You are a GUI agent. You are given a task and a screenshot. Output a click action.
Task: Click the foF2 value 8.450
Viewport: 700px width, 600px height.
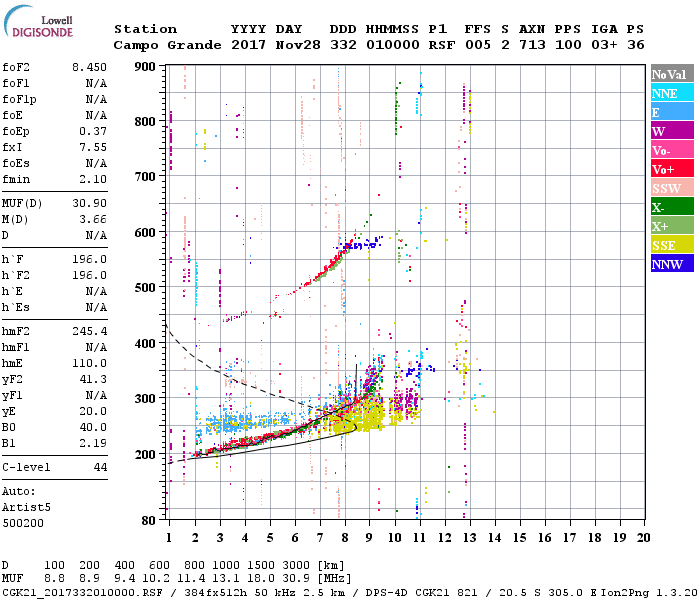[89, 67]
